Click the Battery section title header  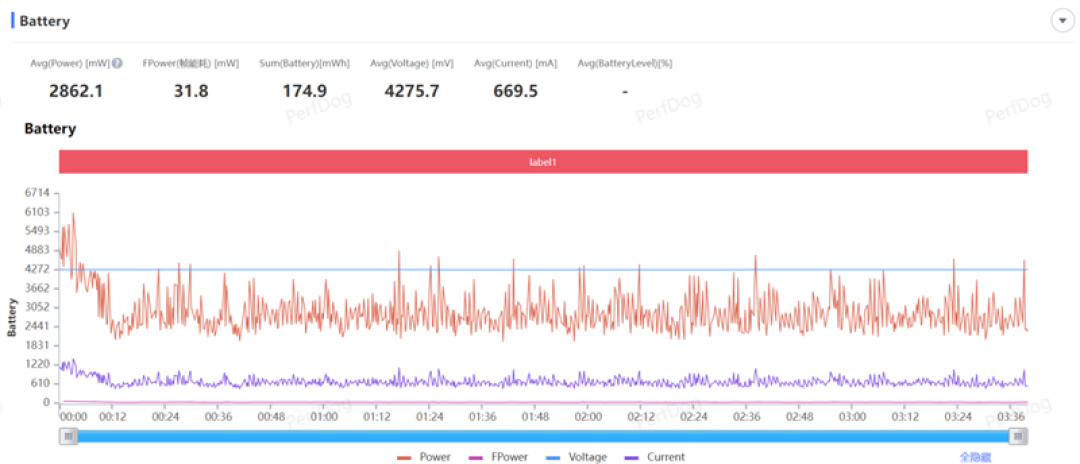45,21
